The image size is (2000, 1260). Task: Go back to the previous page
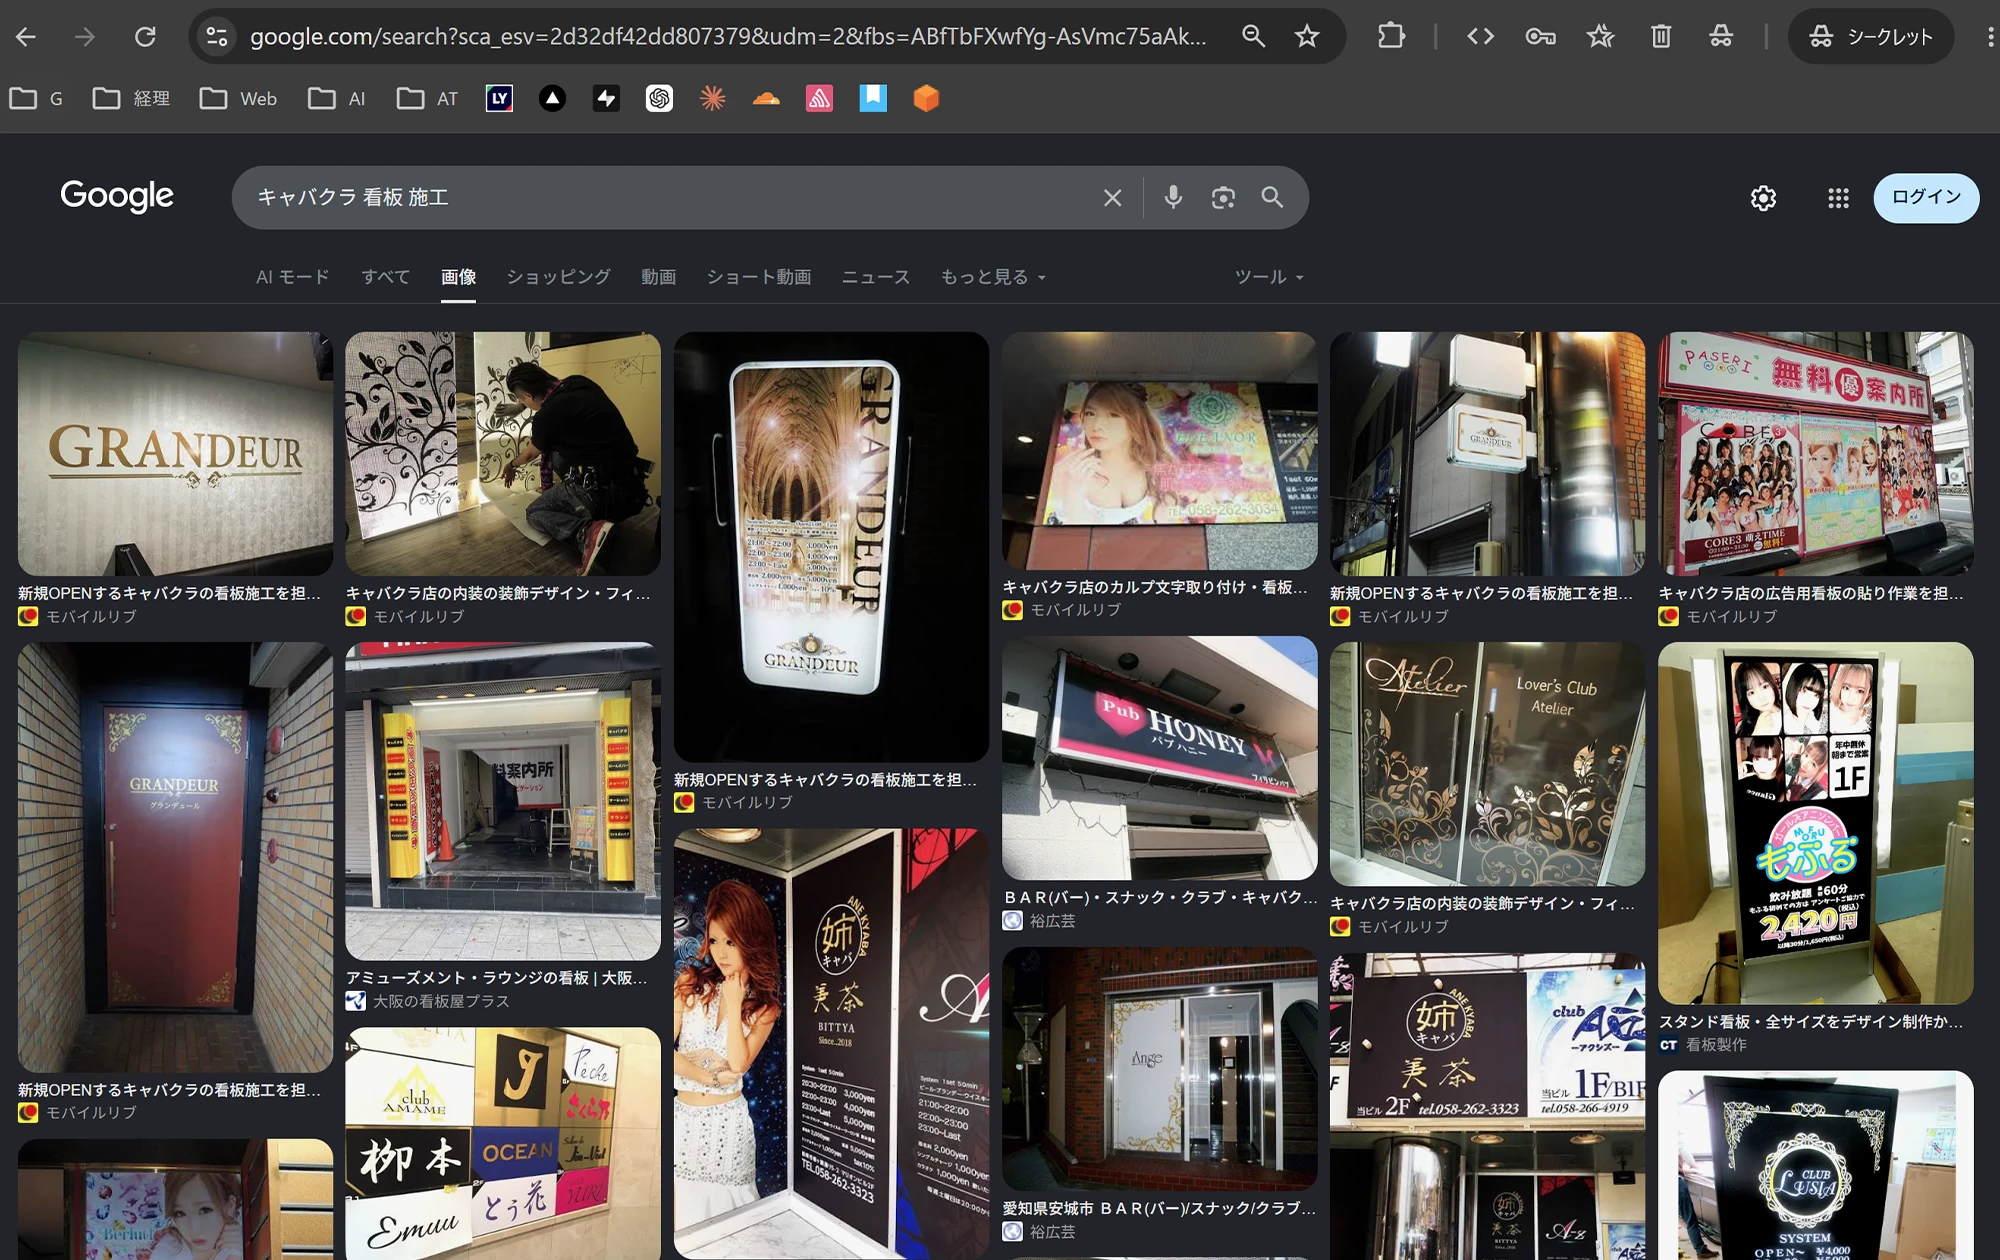26,37
